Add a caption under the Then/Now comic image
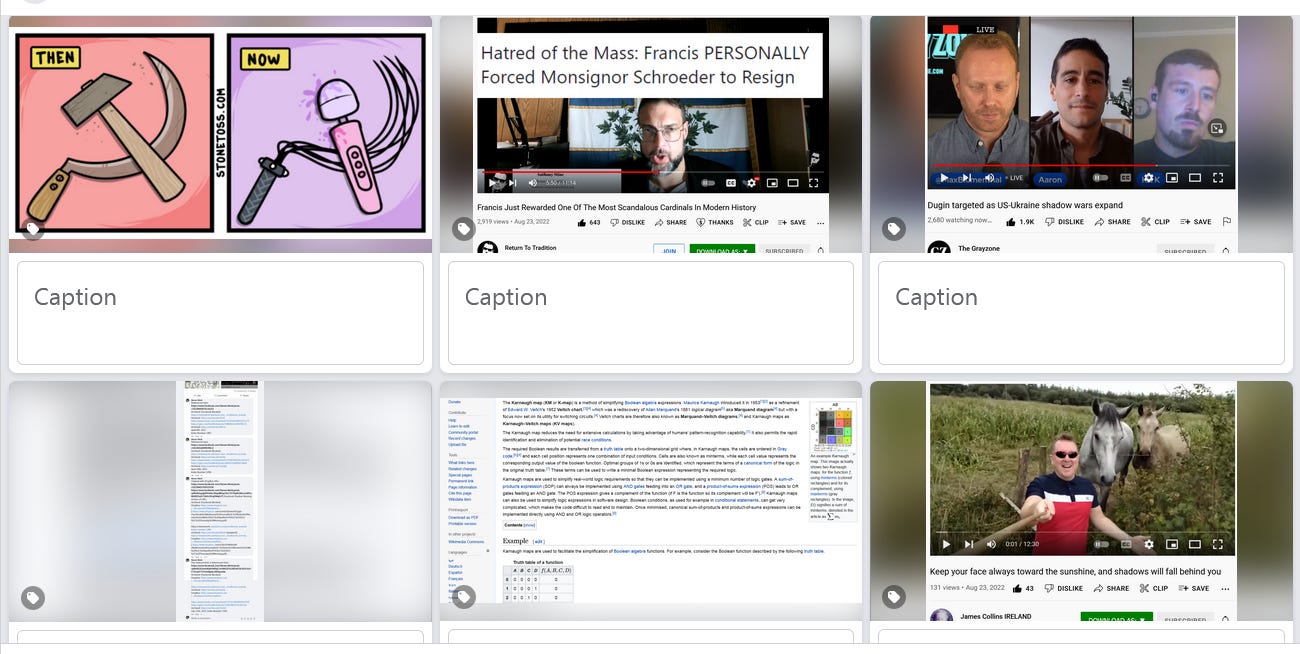The width and height of the screenshot is (1300, 654). point(220,313)
